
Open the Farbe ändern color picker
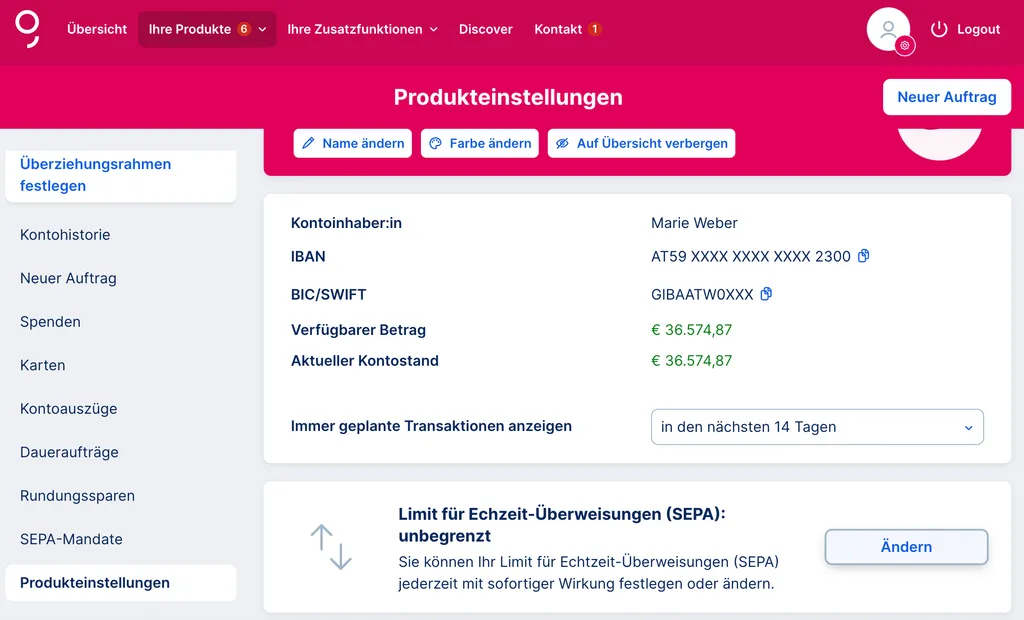(480, 143)
